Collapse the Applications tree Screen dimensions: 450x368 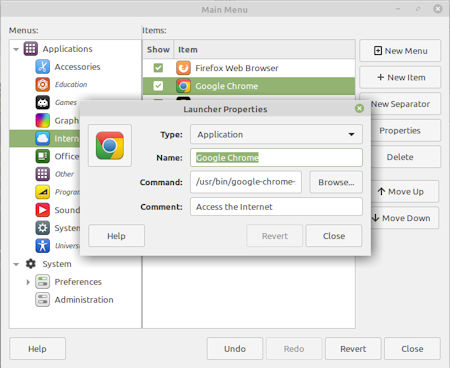[16, 49]
